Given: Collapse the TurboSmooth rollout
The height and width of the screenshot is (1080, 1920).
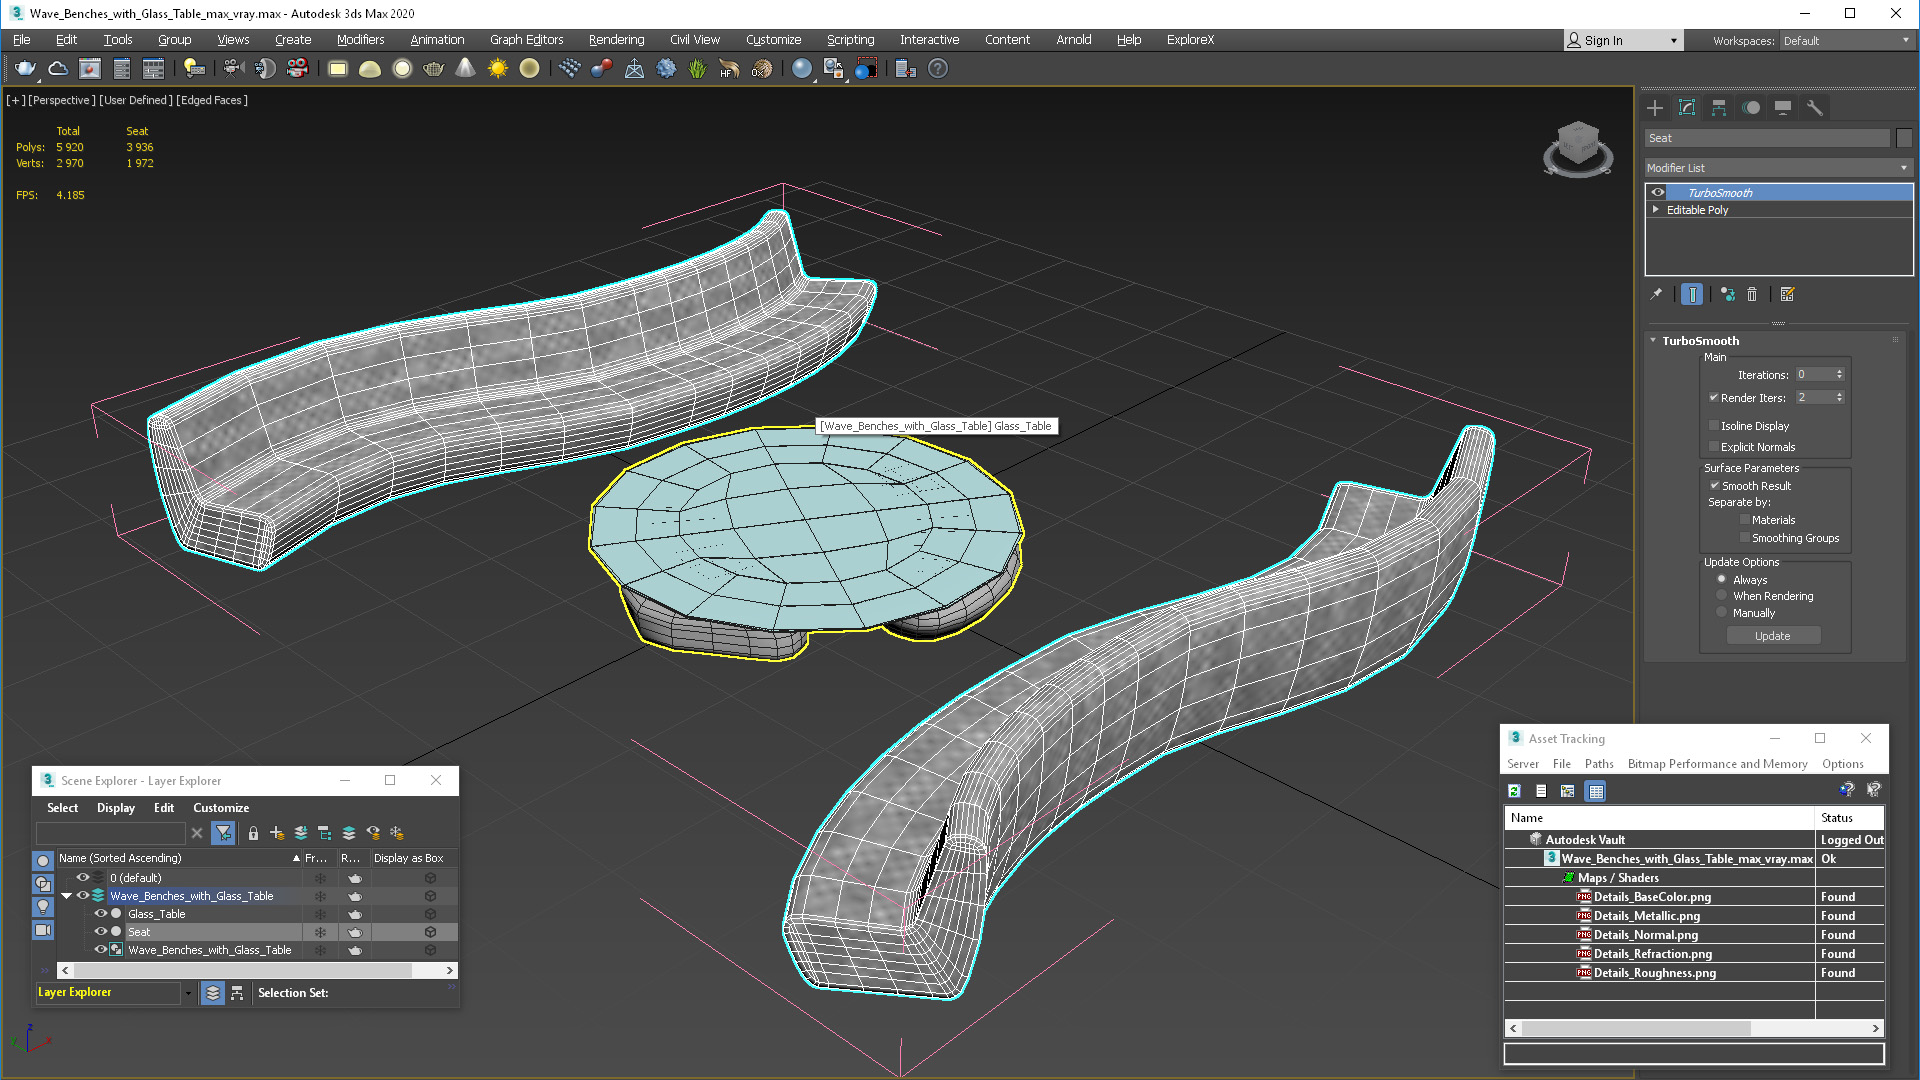Looking at the screenshot, I should 1653,340.
